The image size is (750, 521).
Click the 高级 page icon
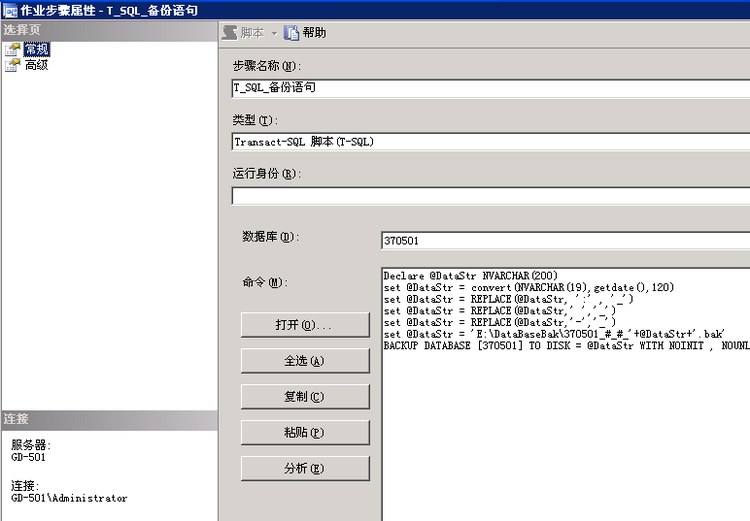click(13, 65)
